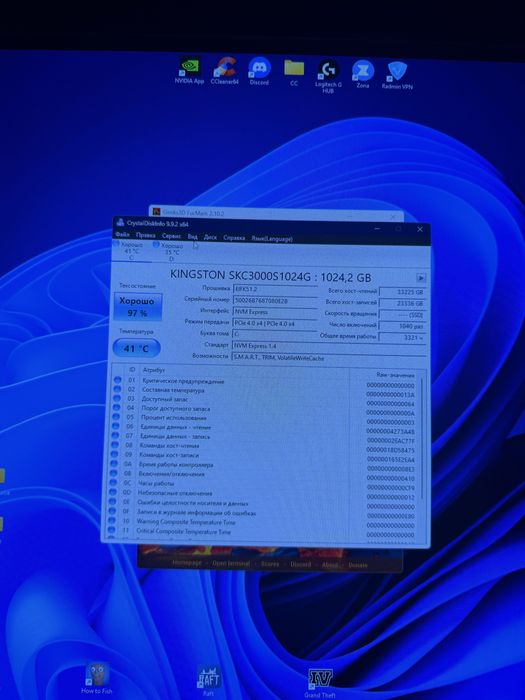The height and width of the screenshot is (700, 525).
Task: Open the NVIDIA App desktop shortcut
Action: 189,71
